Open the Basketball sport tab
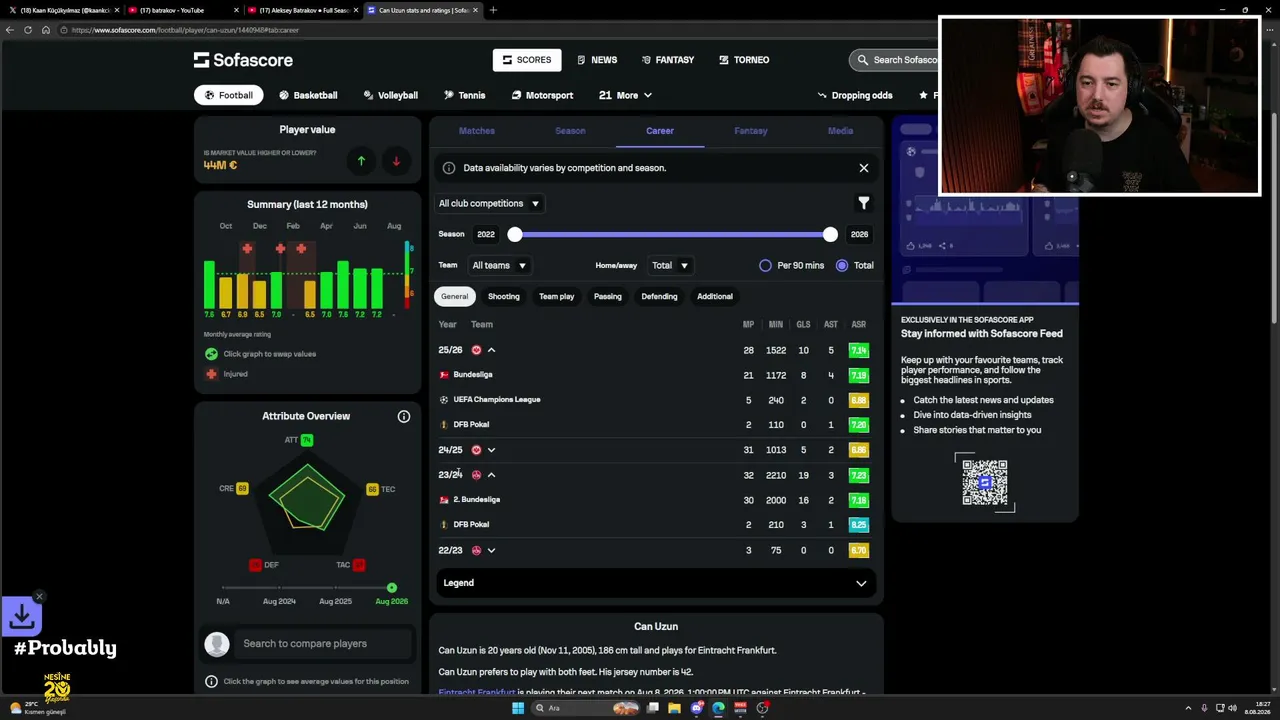 coord(308,95)
